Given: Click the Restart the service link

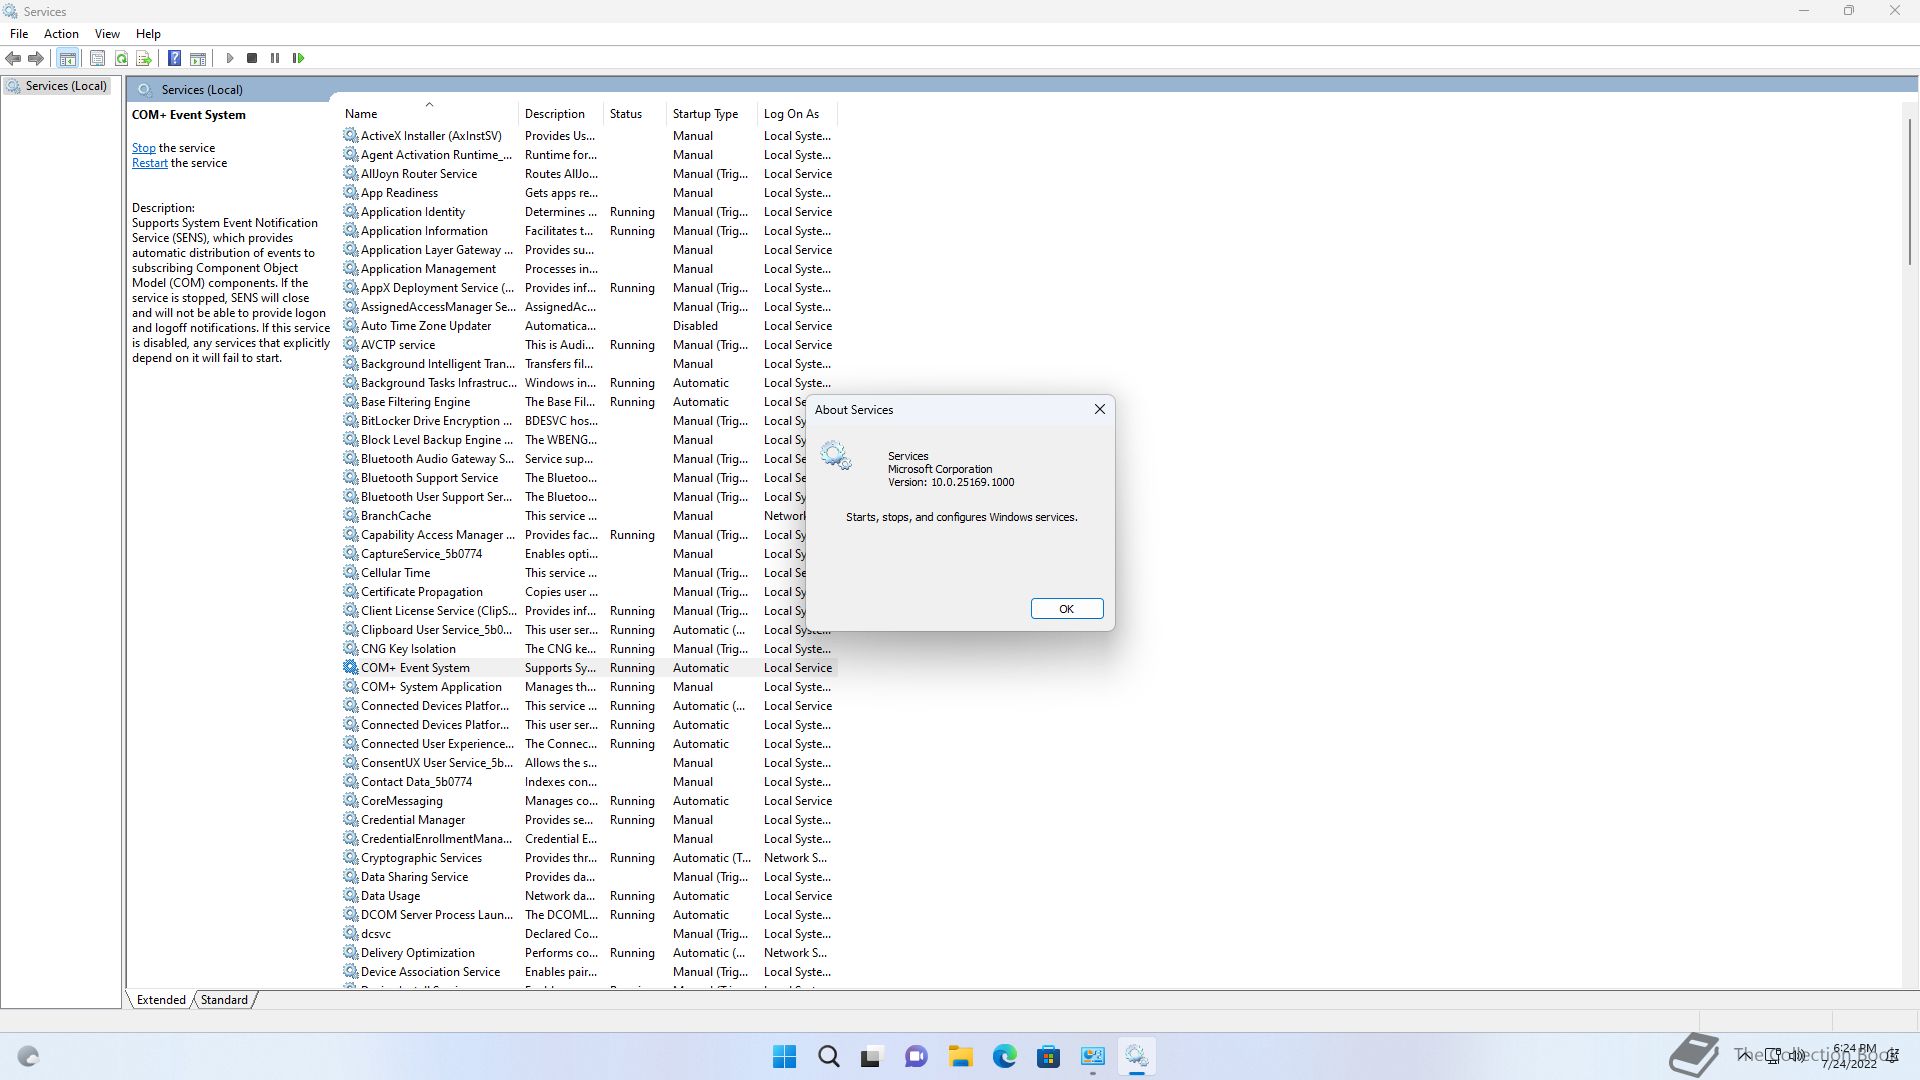Looking at the screenshot, I should pos(149,163).
